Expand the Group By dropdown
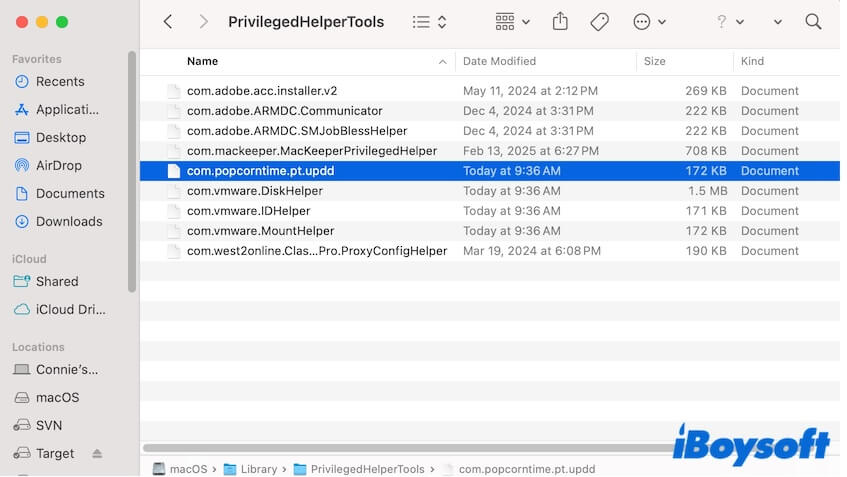847x477 pixels. (x=512, y=22)
